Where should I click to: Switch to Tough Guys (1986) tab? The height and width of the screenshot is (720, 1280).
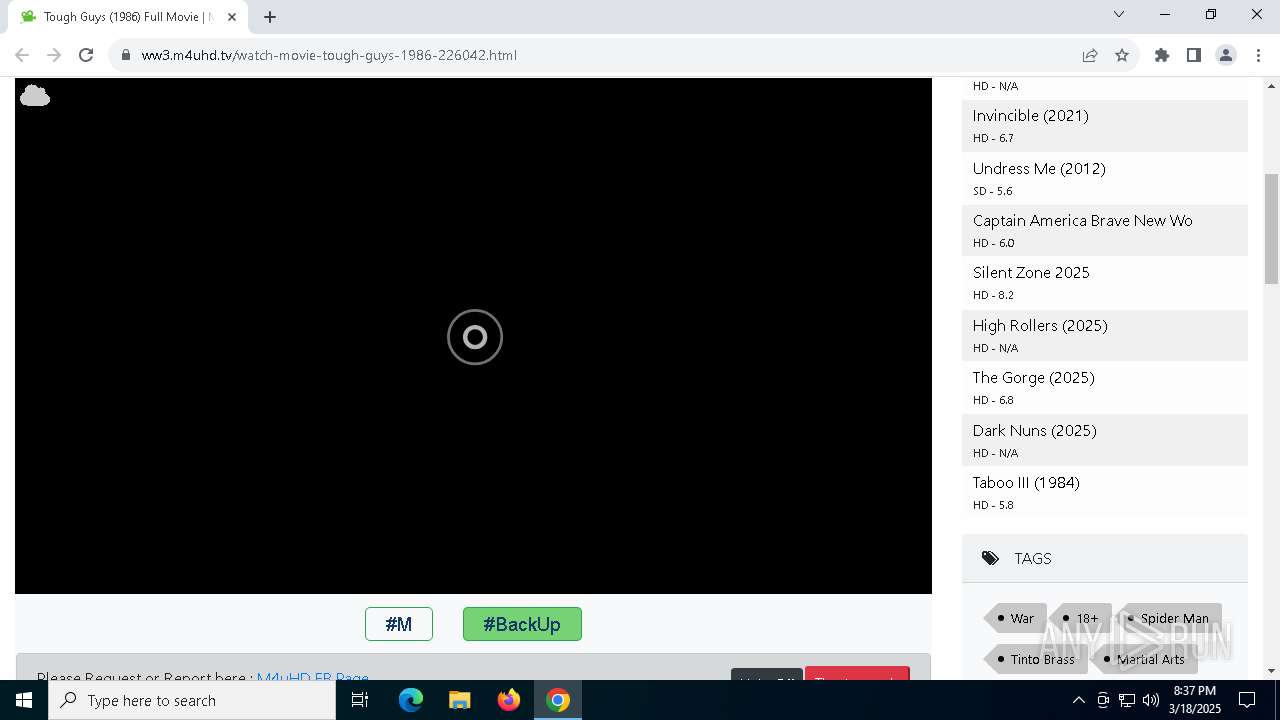[127, 17]
